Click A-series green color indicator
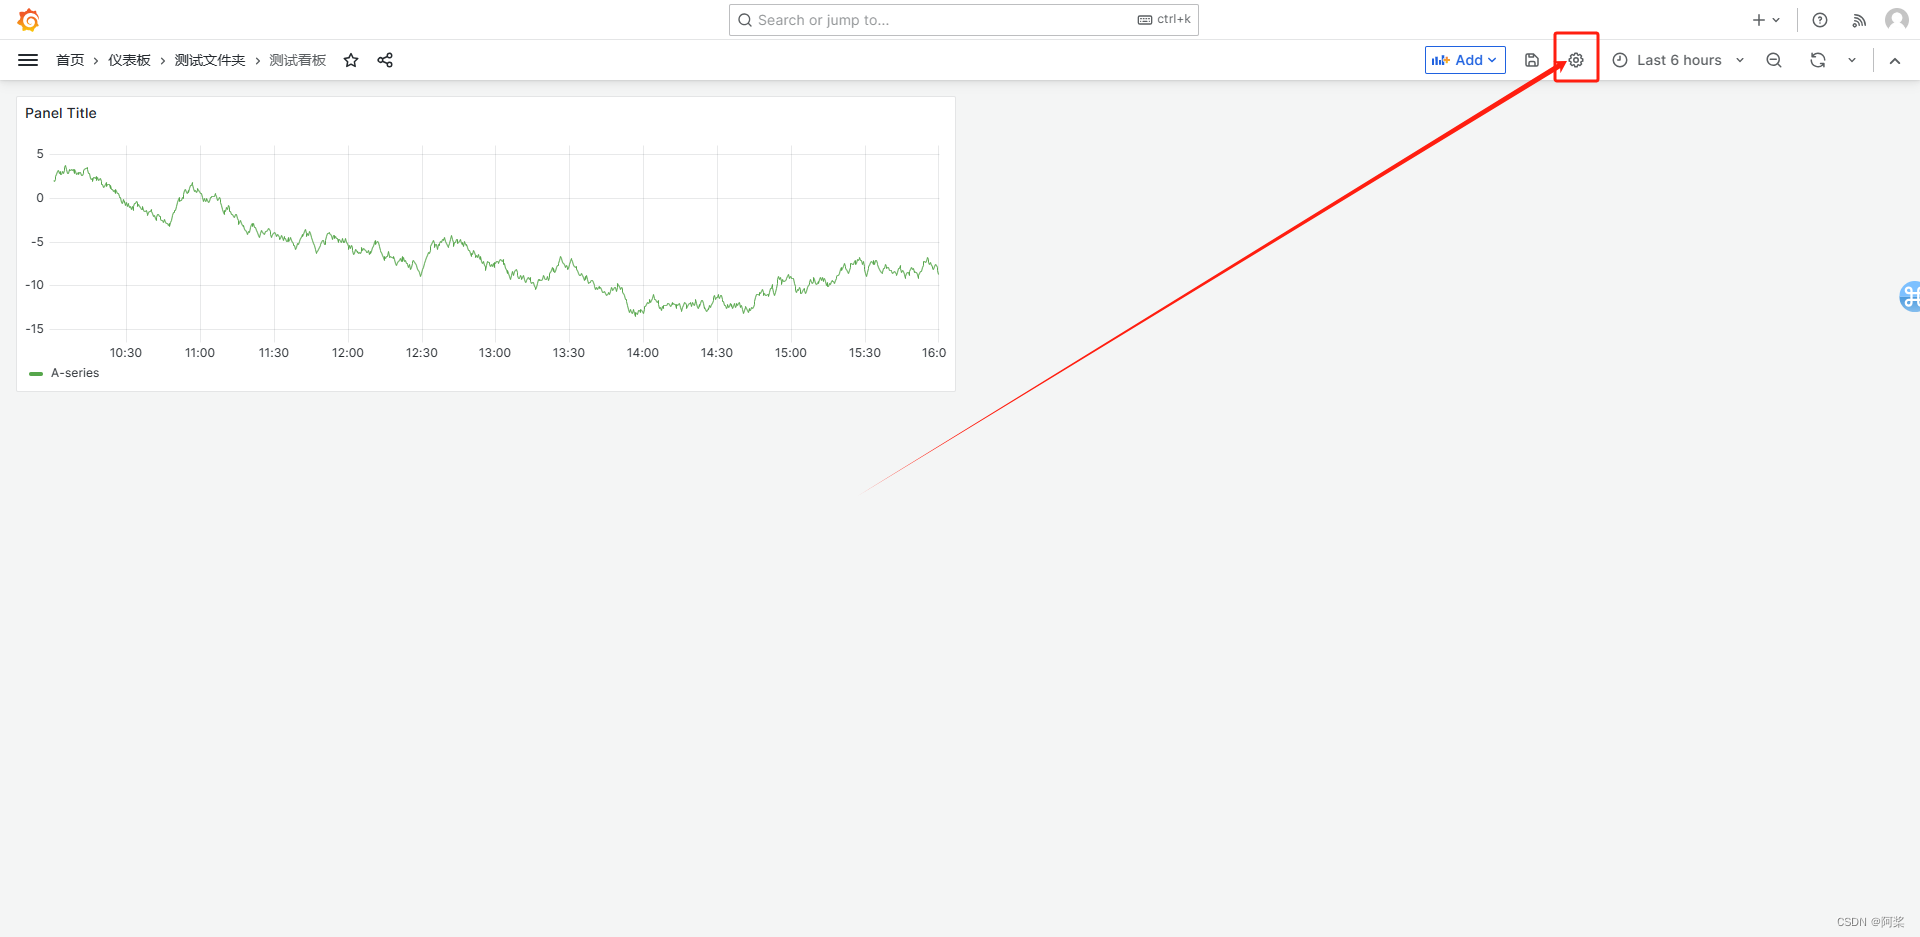The width and height of the screenshot is (1920, 937). pyautogui.click(x=36, y=373)
